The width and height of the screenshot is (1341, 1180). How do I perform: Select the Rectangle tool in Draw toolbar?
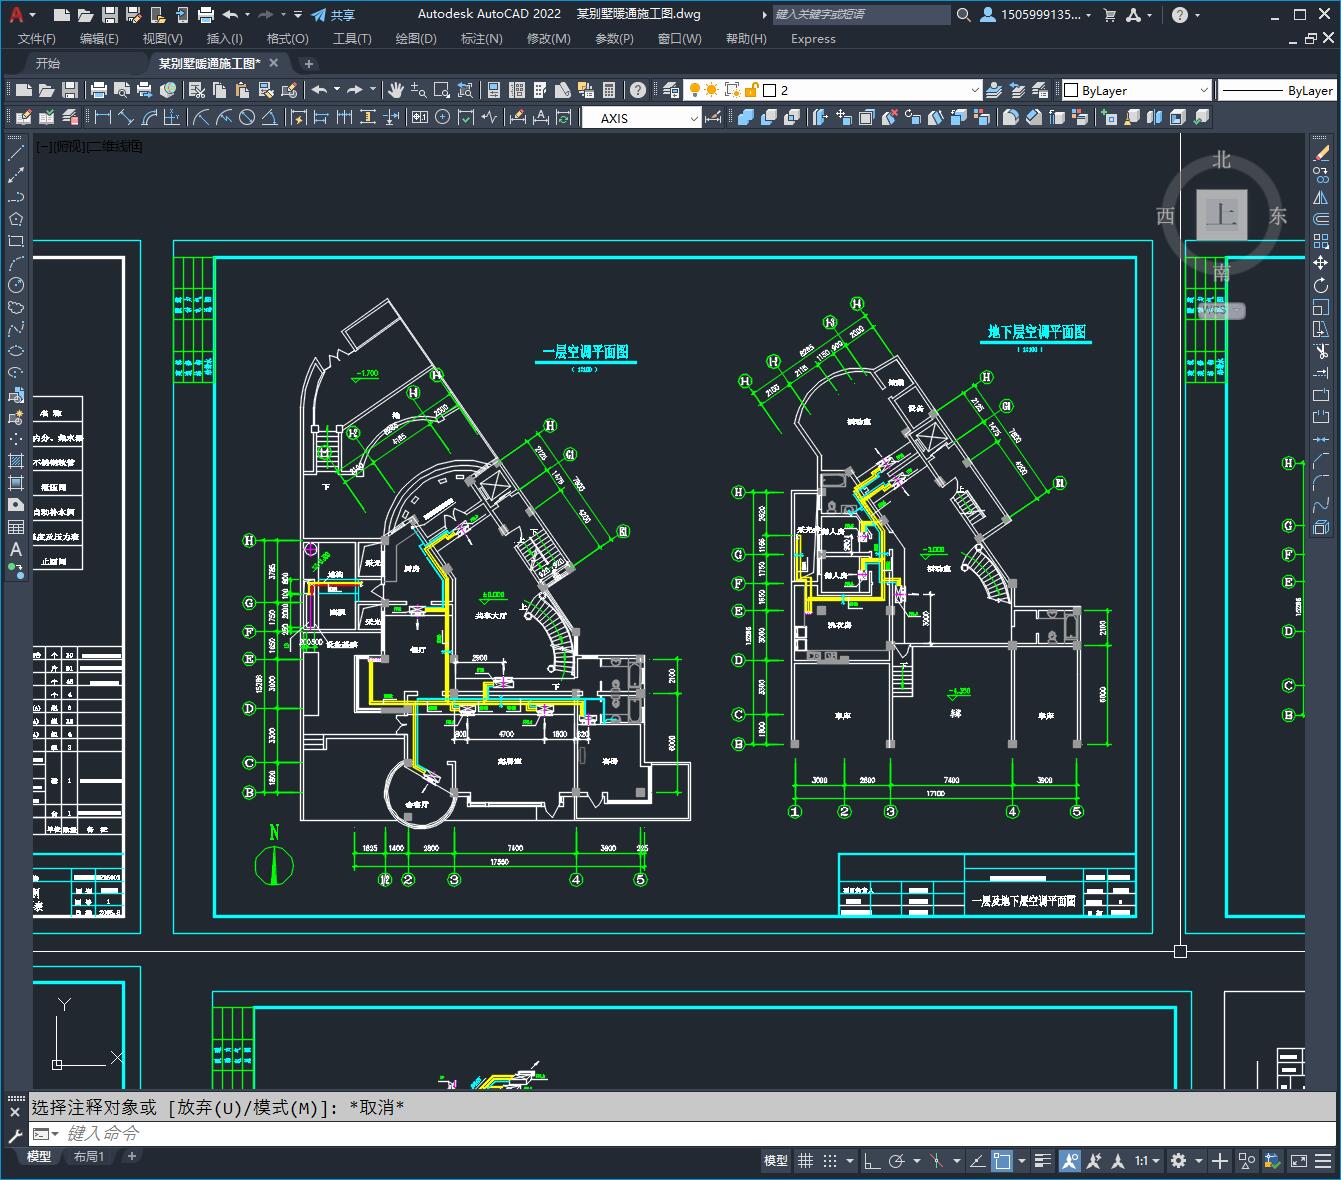click(x=16, y=241)
